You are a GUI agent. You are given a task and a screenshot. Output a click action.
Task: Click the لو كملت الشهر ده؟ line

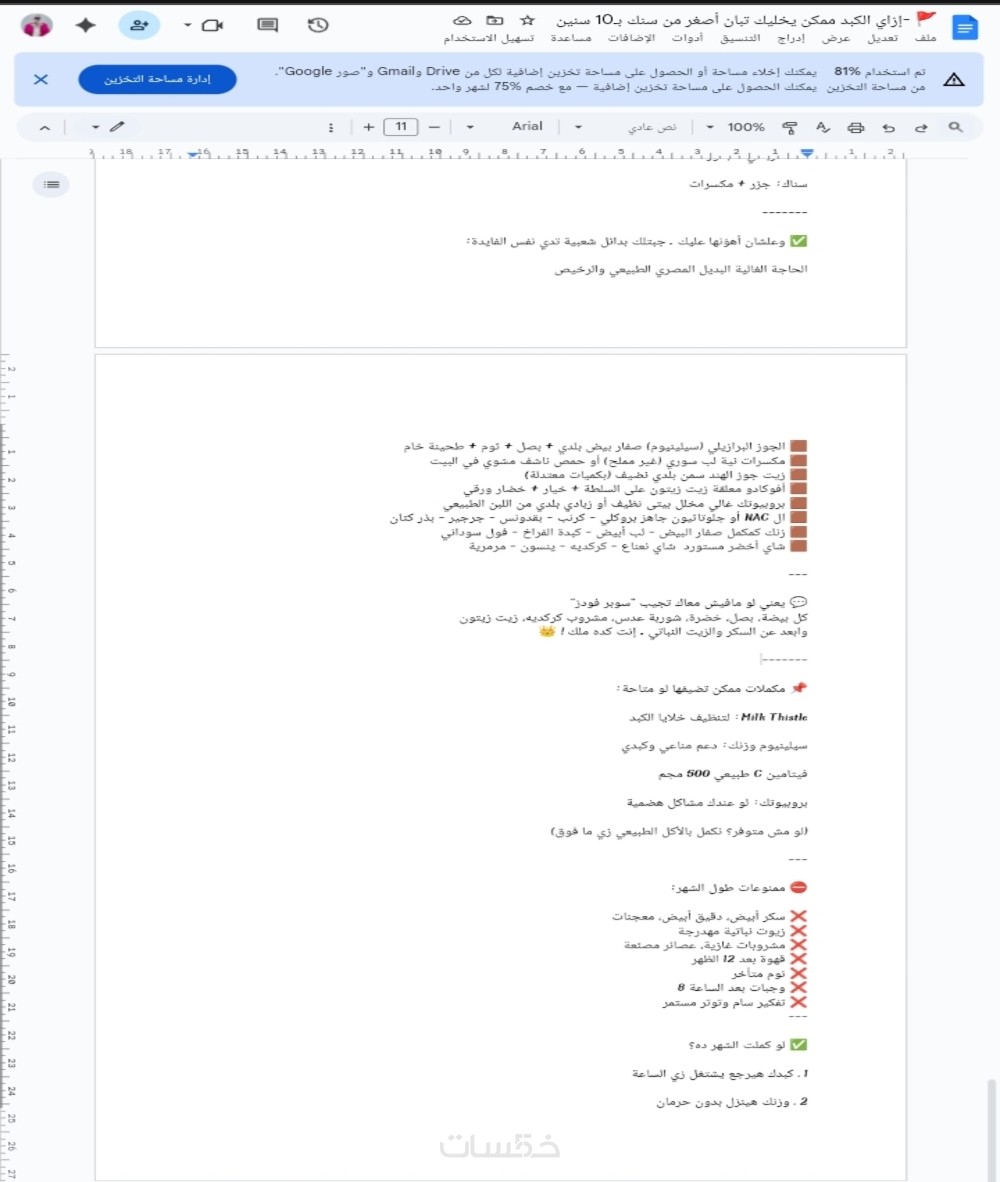pyautogui.click(x=748, y=1045)
